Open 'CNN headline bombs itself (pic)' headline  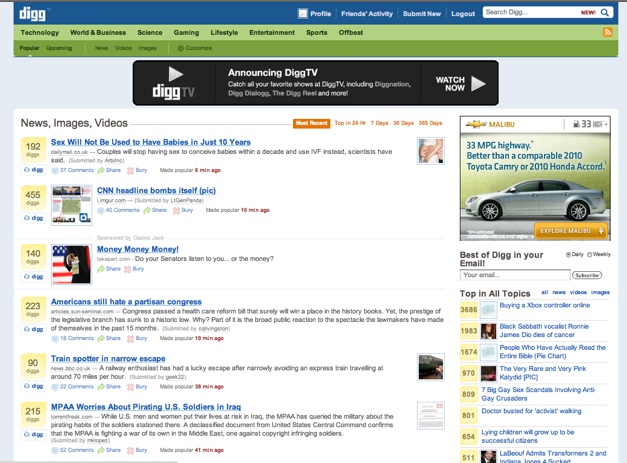click(156, 191)
